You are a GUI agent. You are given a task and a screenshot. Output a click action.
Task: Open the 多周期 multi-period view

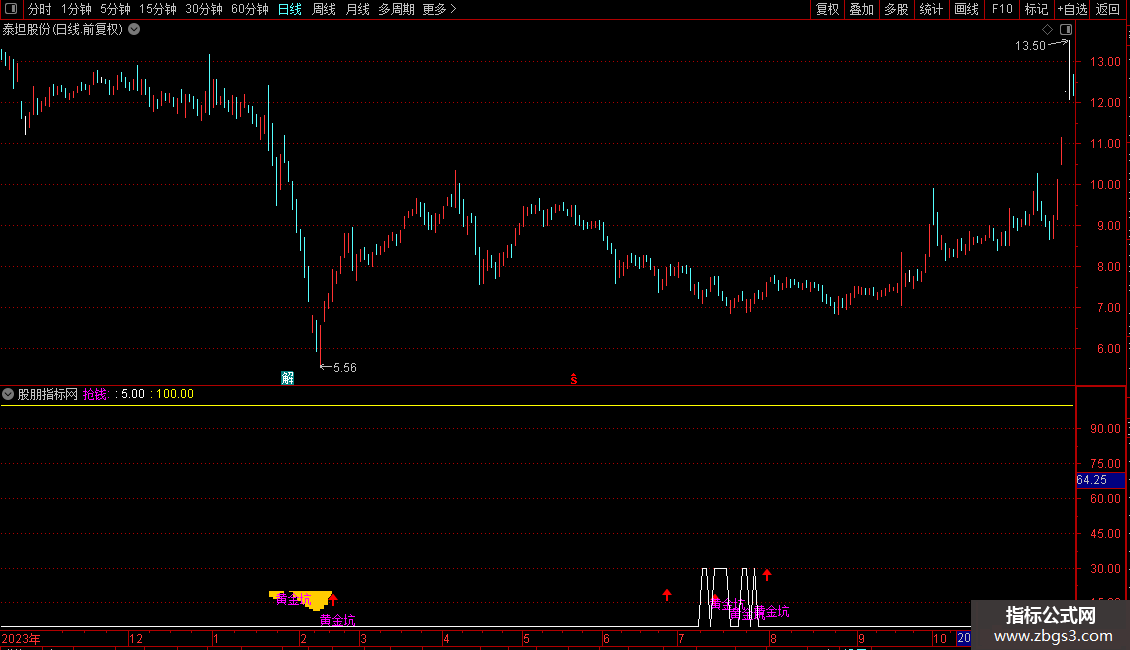tap(396, 9)
